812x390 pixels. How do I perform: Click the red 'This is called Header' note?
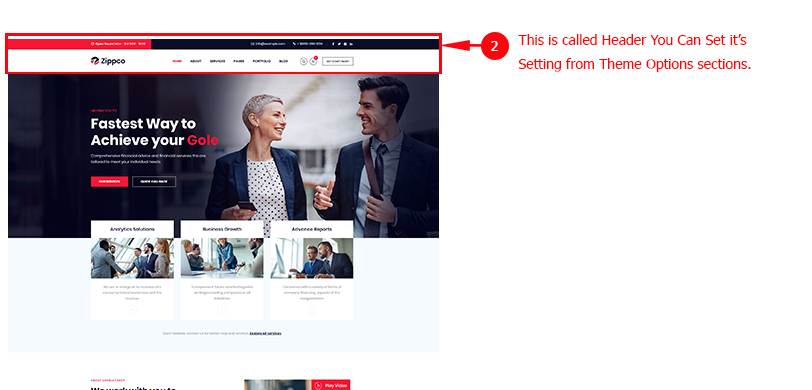(632, 40)
